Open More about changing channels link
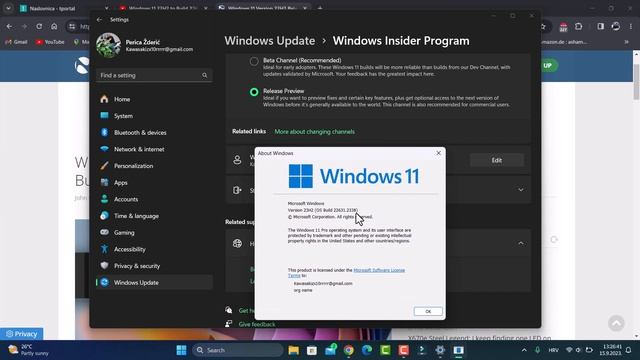Image resolution: width=640 pixels, height=360 pixels. click(314, 132)
